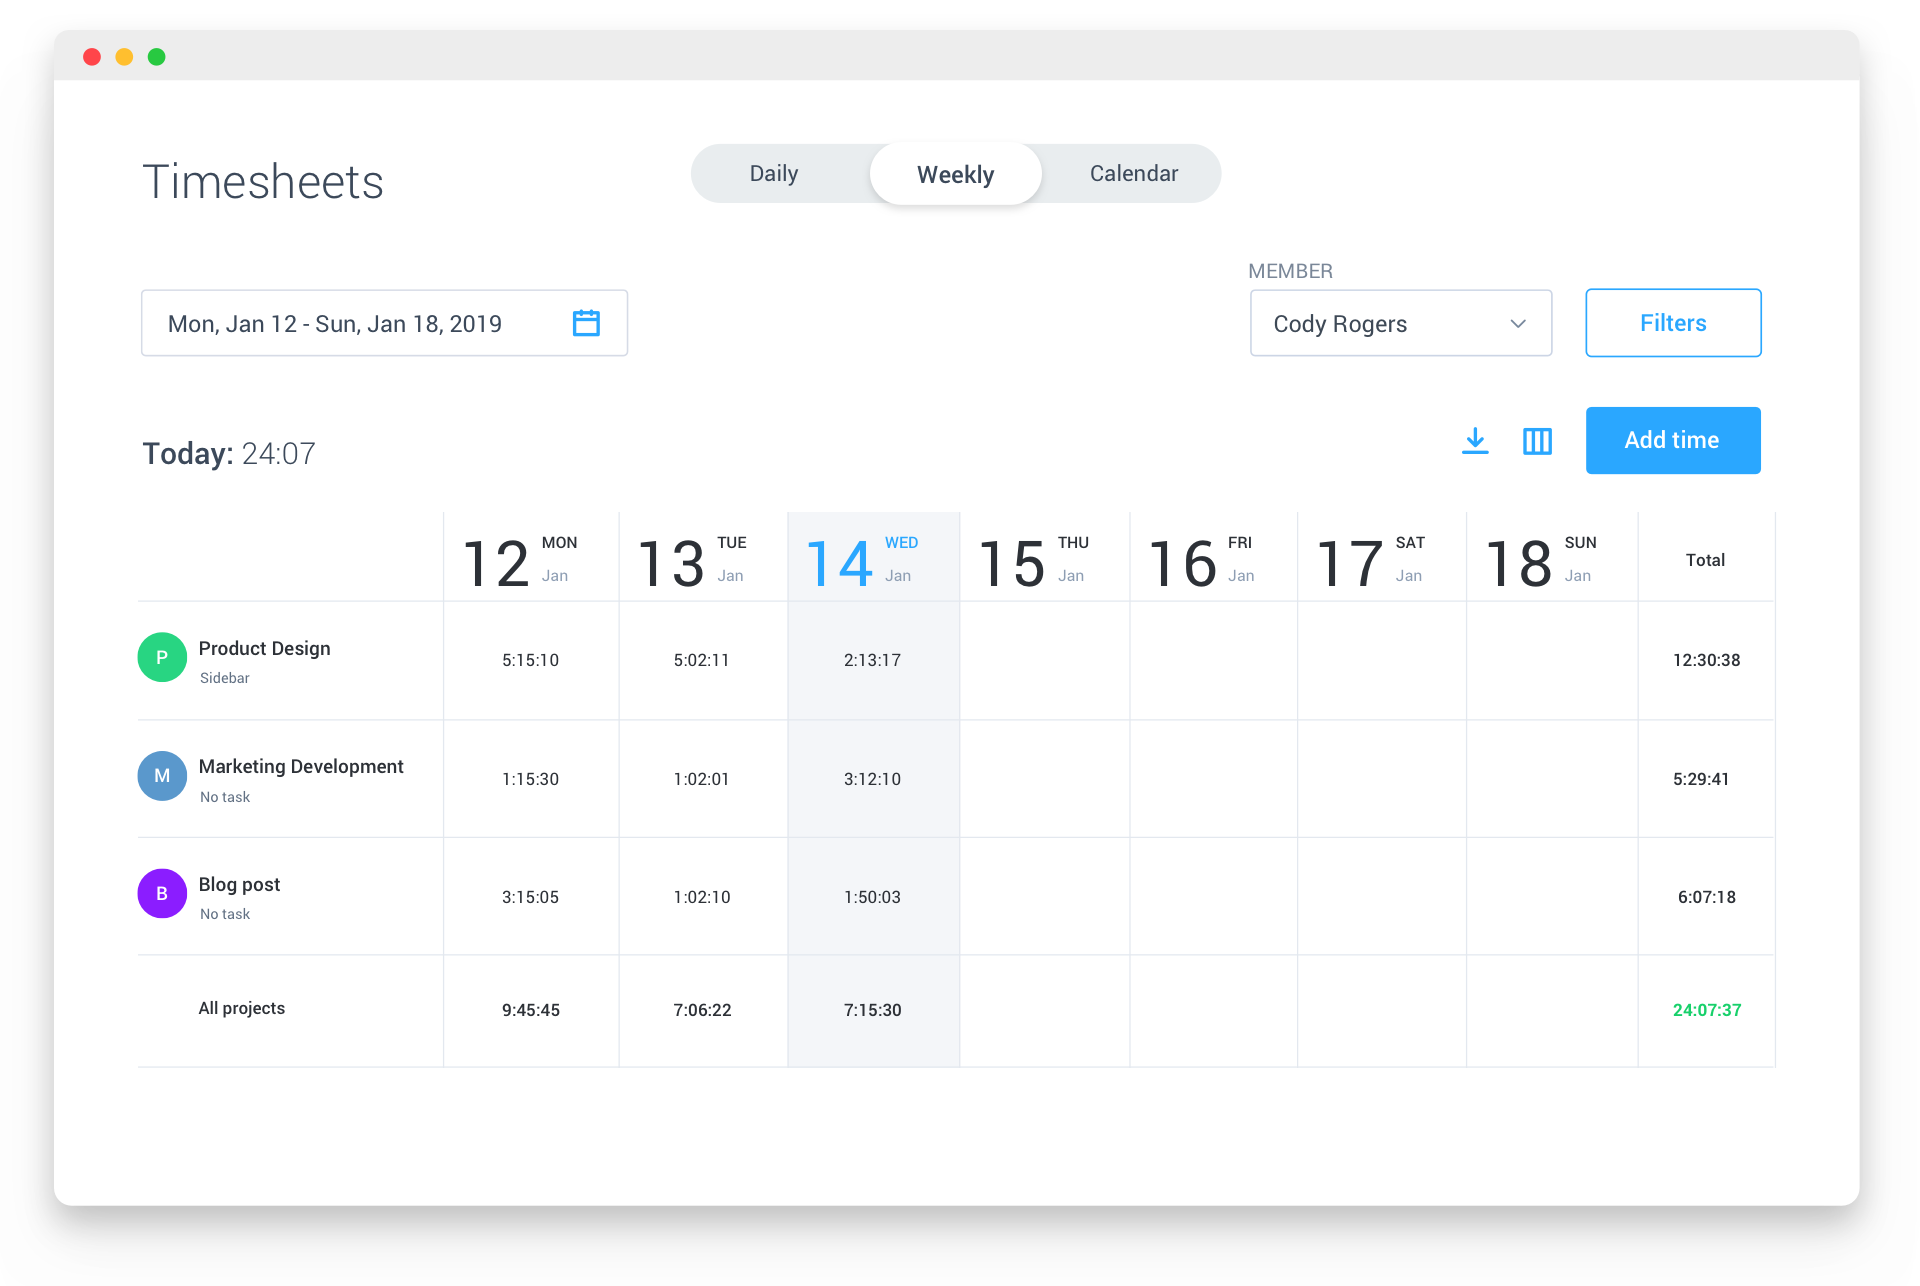Click the green weekly total 24:07:37
The height and width of the screenshot is (1286, 1920).
[1705, 1010]
